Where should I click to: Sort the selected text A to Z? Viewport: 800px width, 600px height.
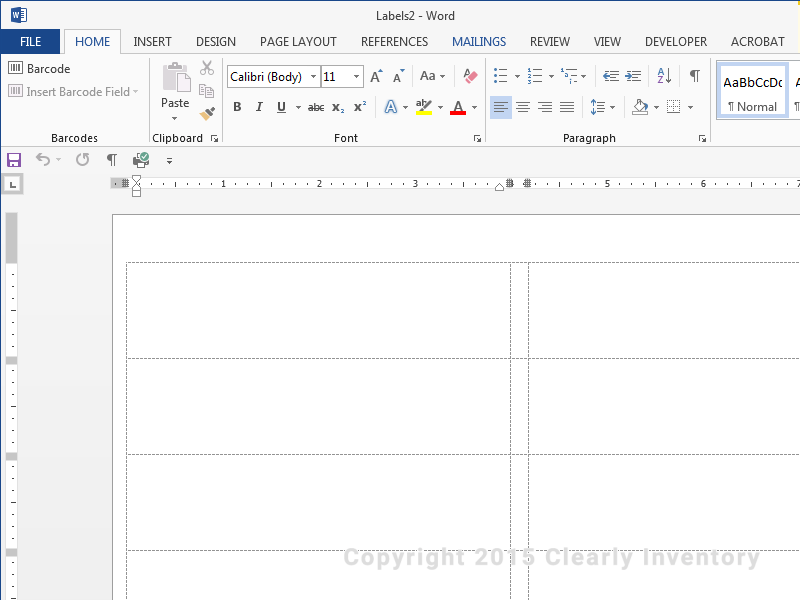[x=664, y=77]
